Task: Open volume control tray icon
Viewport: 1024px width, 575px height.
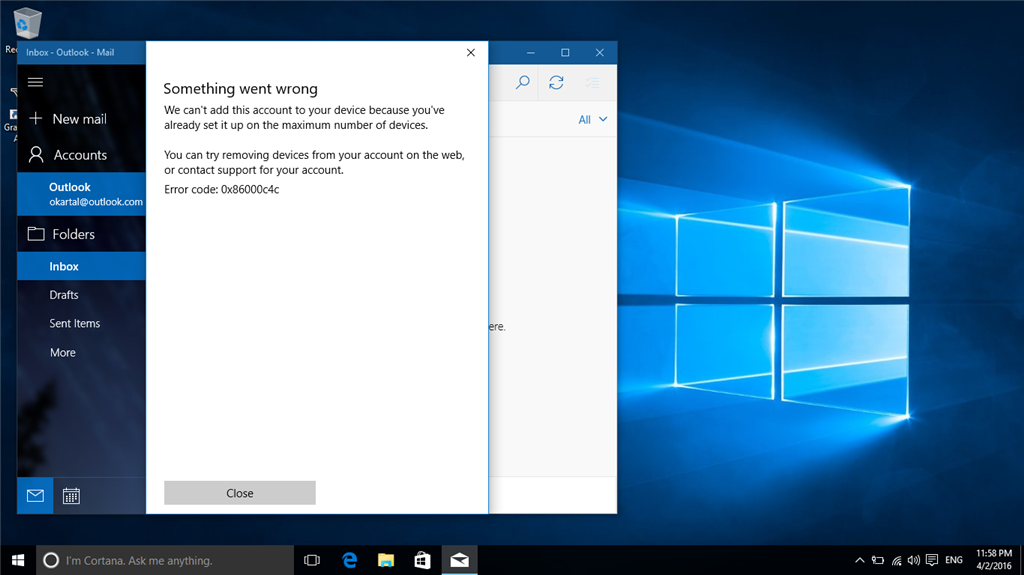Action: tap(914, 560)
